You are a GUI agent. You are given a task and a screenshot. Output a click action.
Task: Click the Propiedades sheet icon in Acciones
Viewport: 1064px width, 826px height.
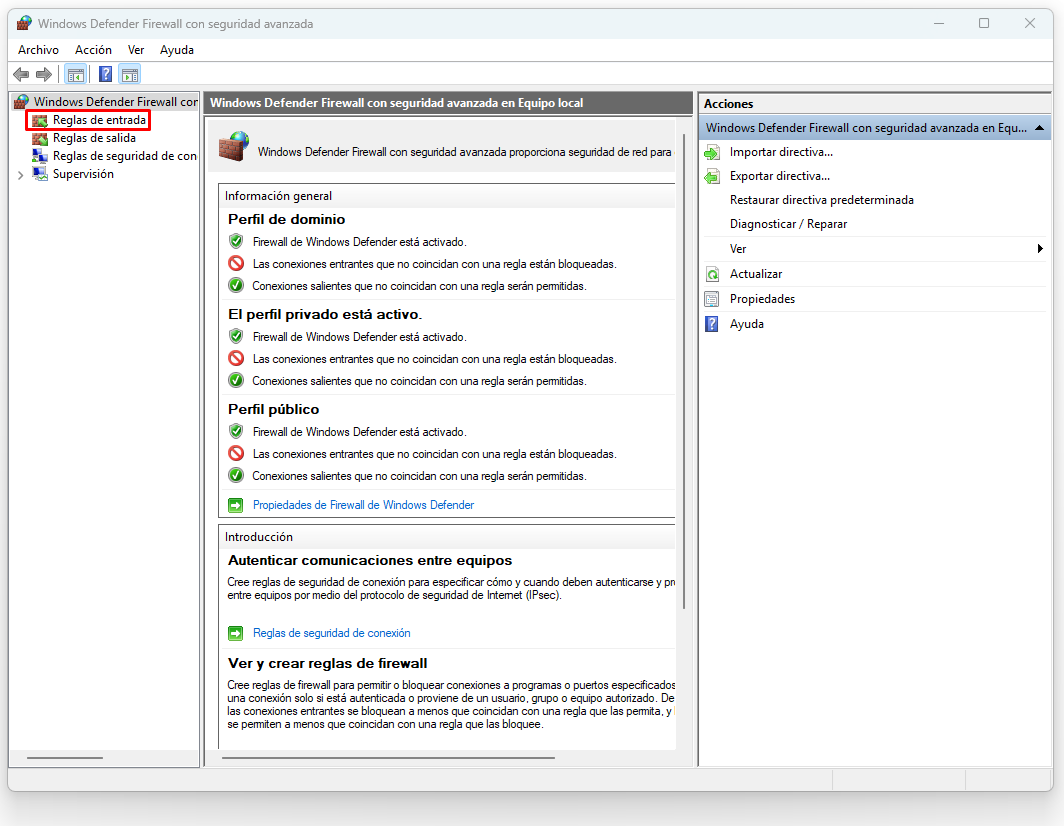point(712,299)
